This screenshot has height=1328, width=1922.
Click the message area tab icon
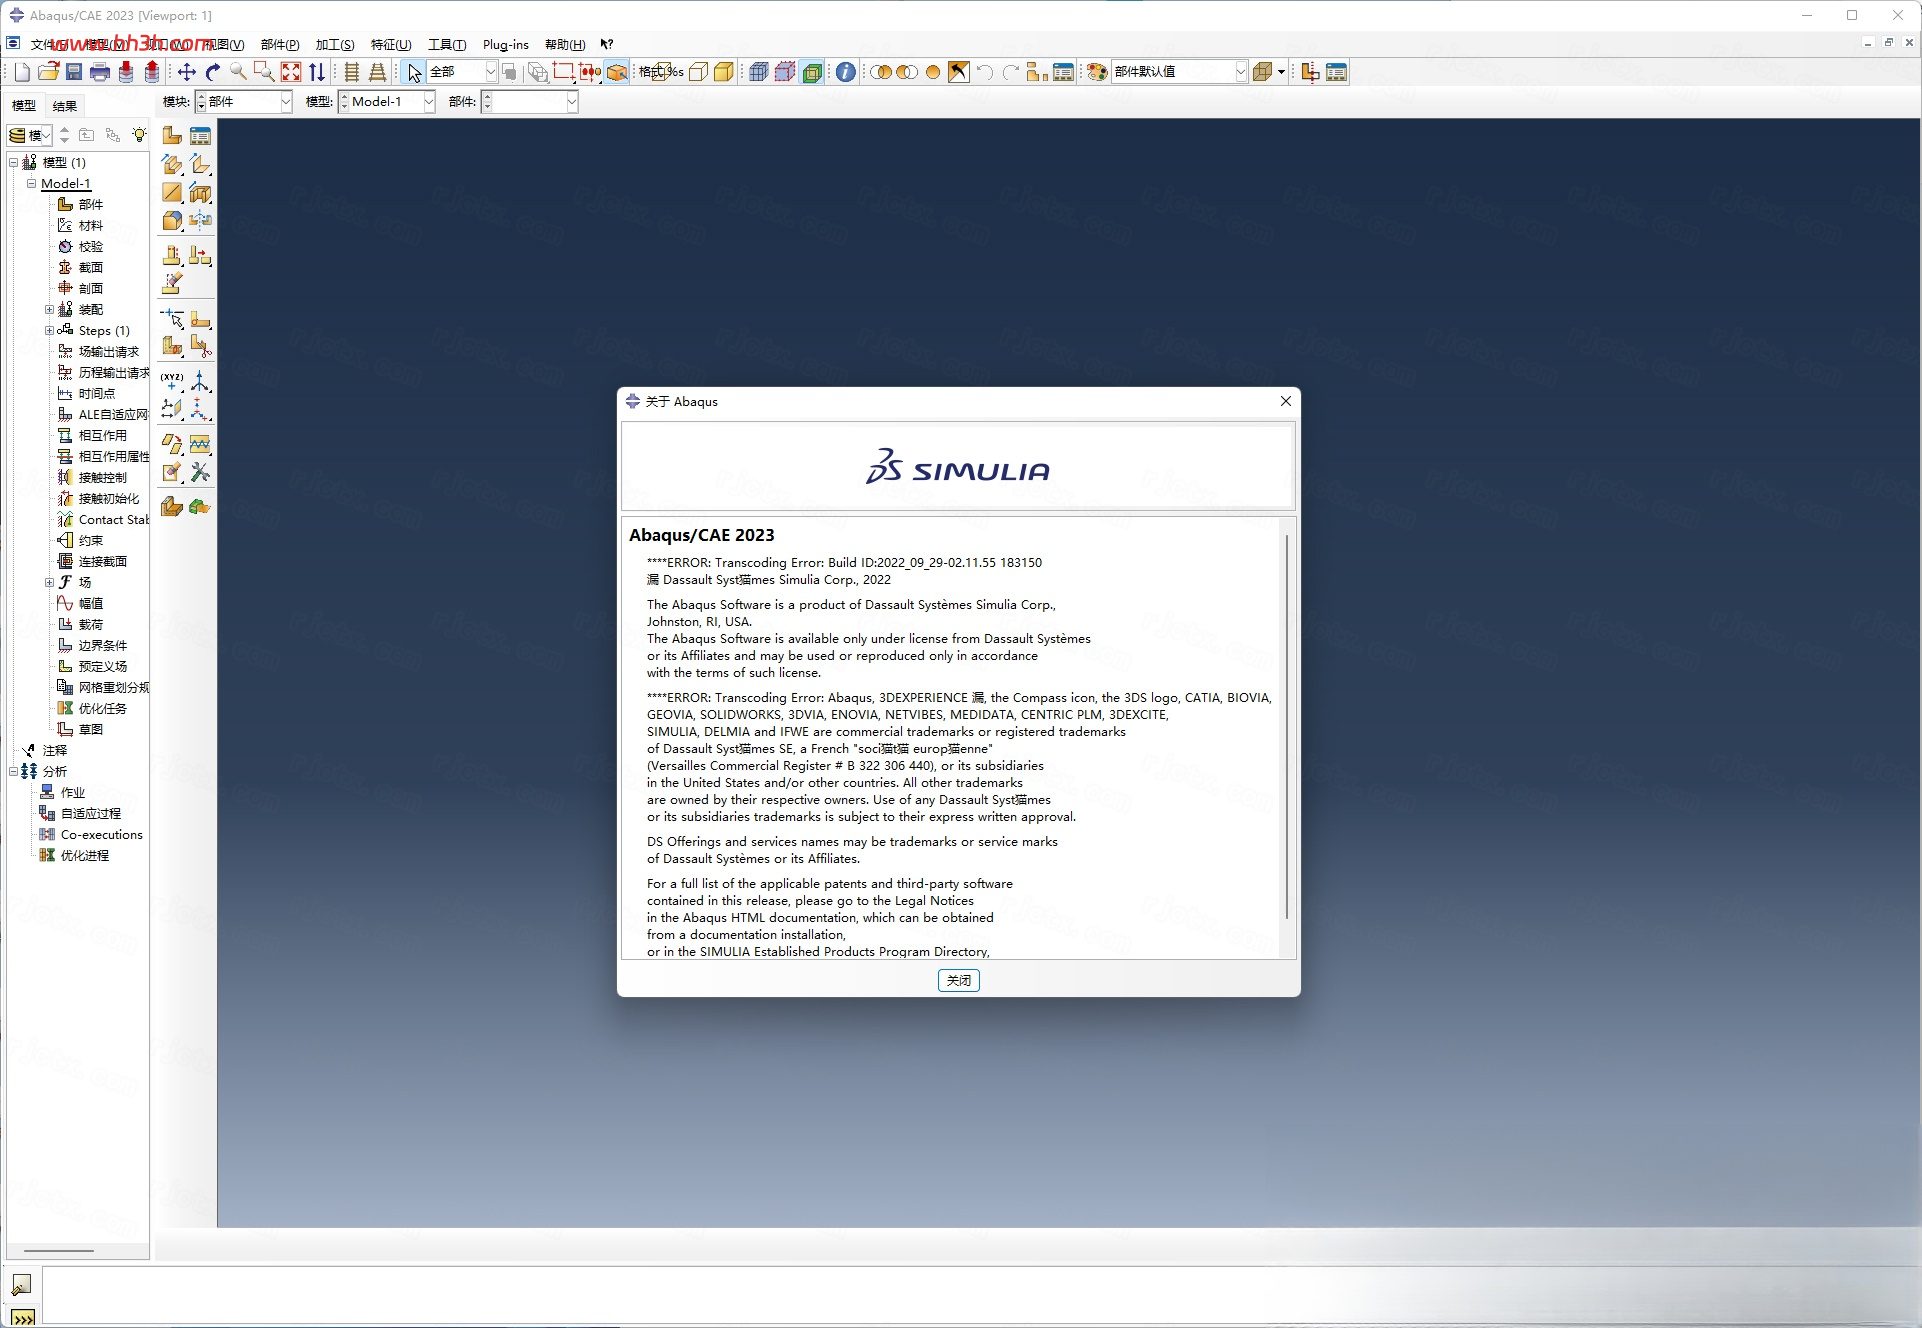21,1284
